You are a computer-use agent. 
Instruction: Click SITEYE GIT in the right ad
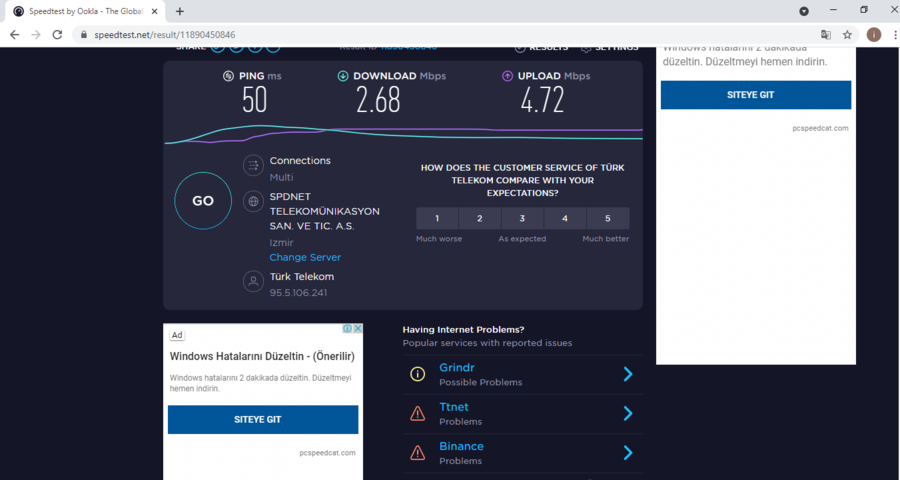[x=756, y=95]
